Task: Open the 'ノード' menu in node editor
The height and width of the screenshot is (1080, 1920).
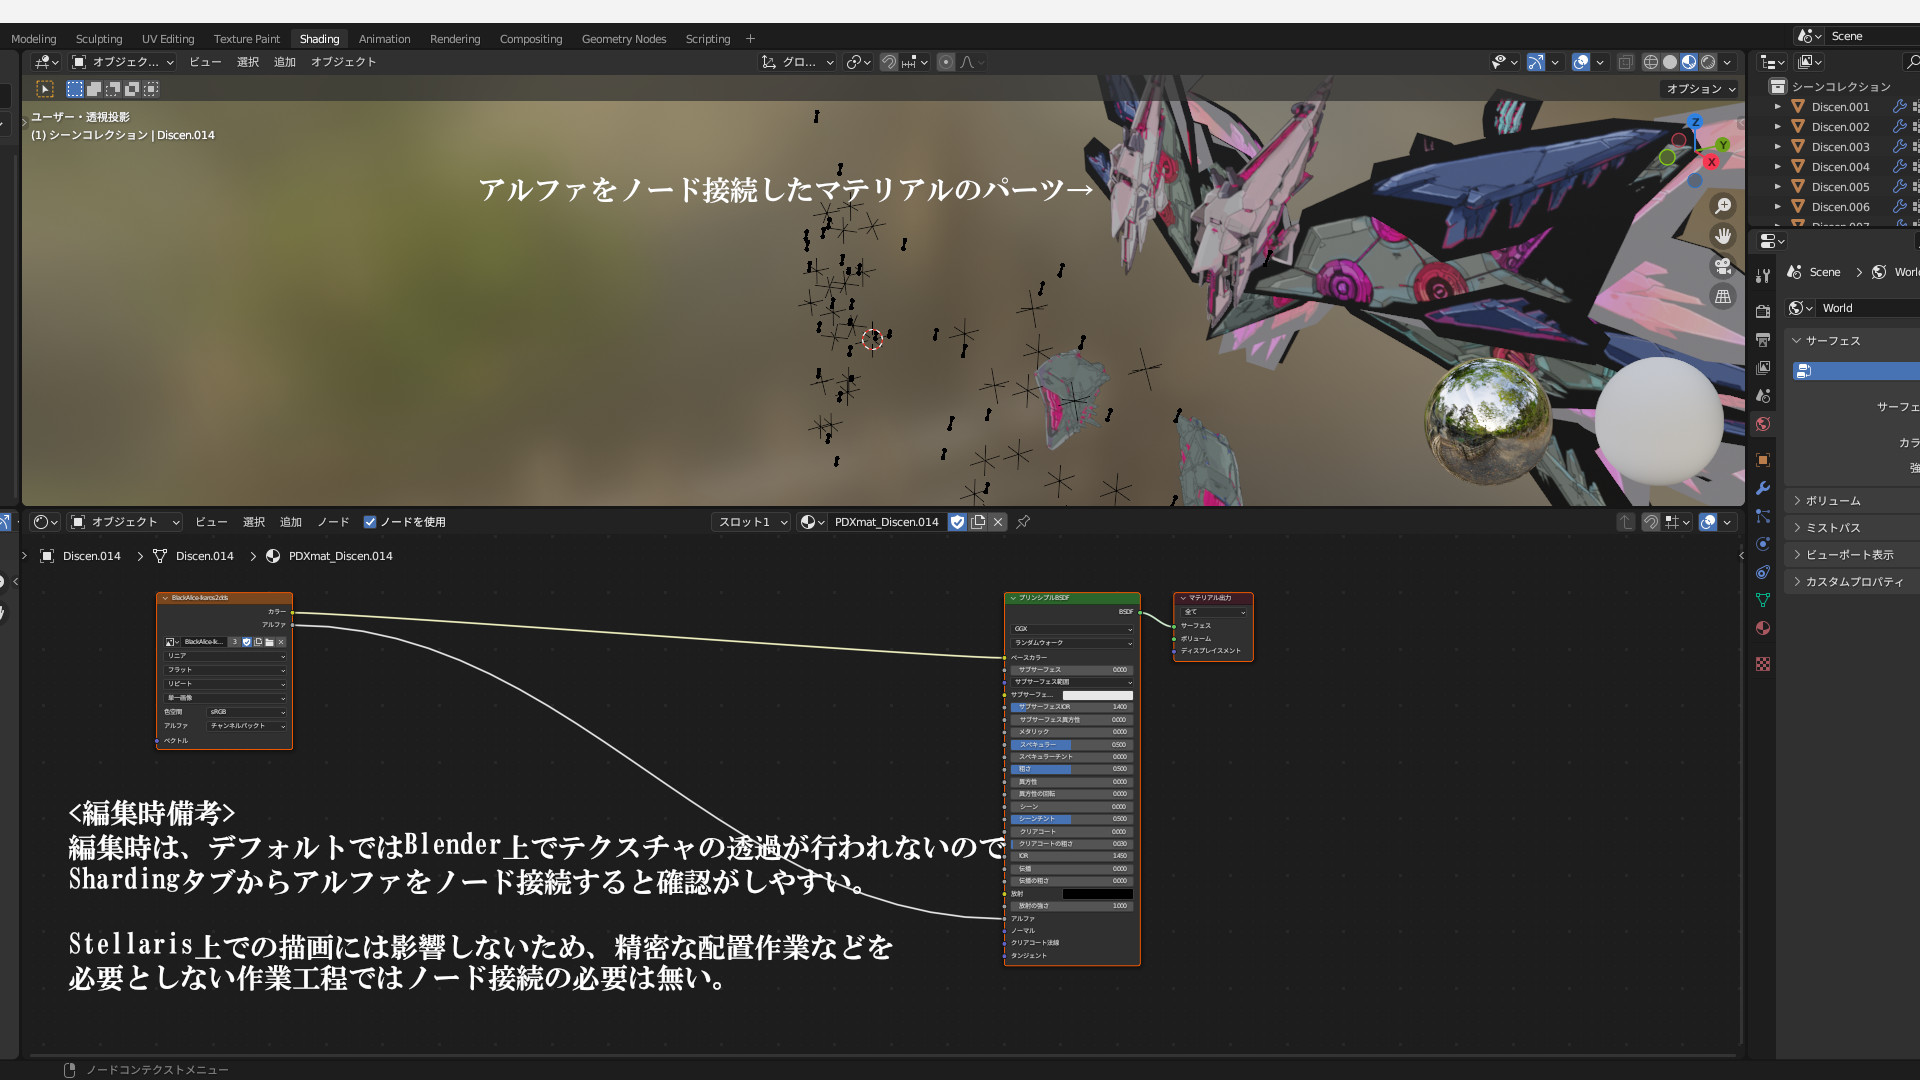Action: [x=333, y=522]
